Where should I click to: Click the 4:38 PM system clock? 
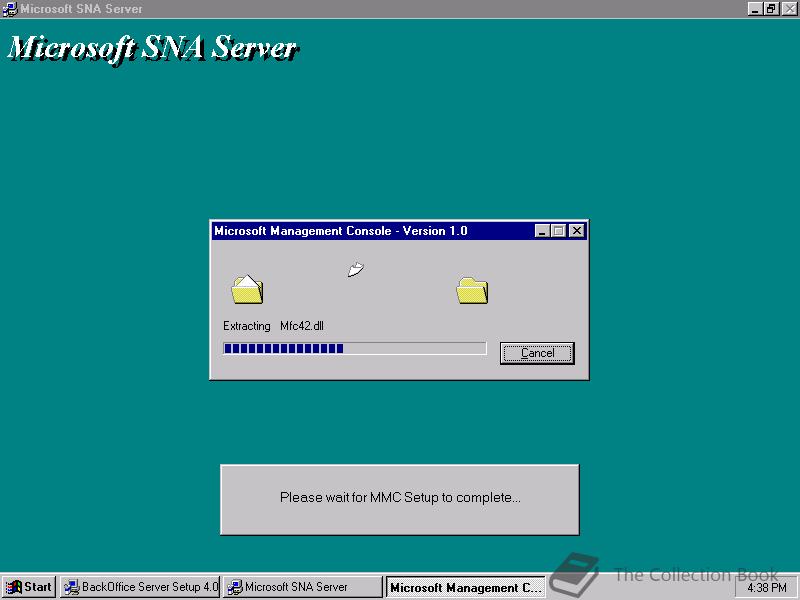tap(767, 588)
